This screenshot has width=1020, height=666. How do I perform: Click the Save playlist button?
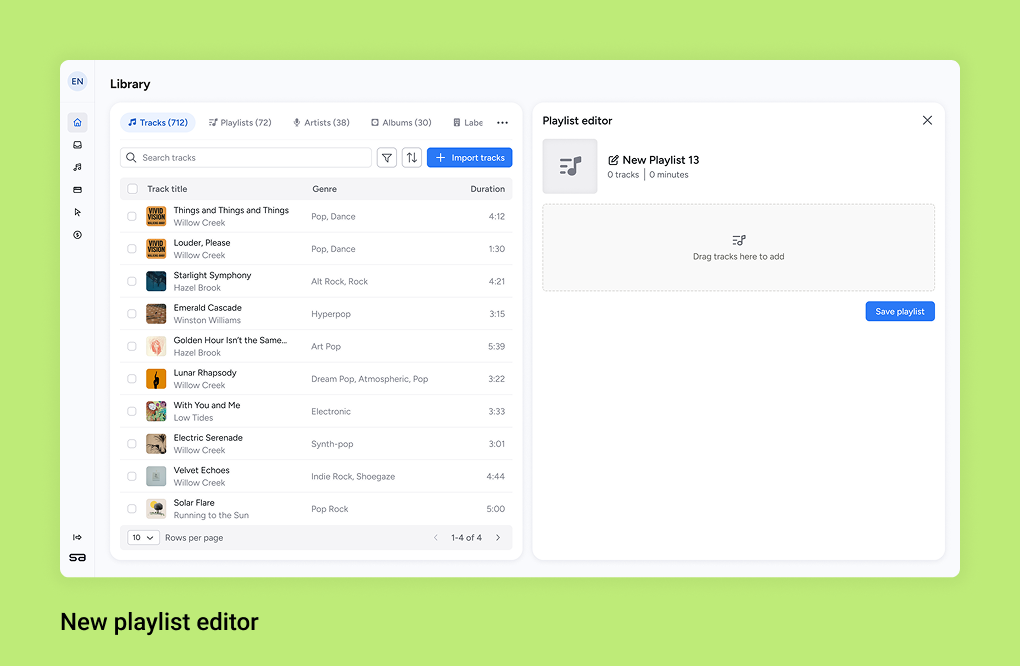coord(899,312)
